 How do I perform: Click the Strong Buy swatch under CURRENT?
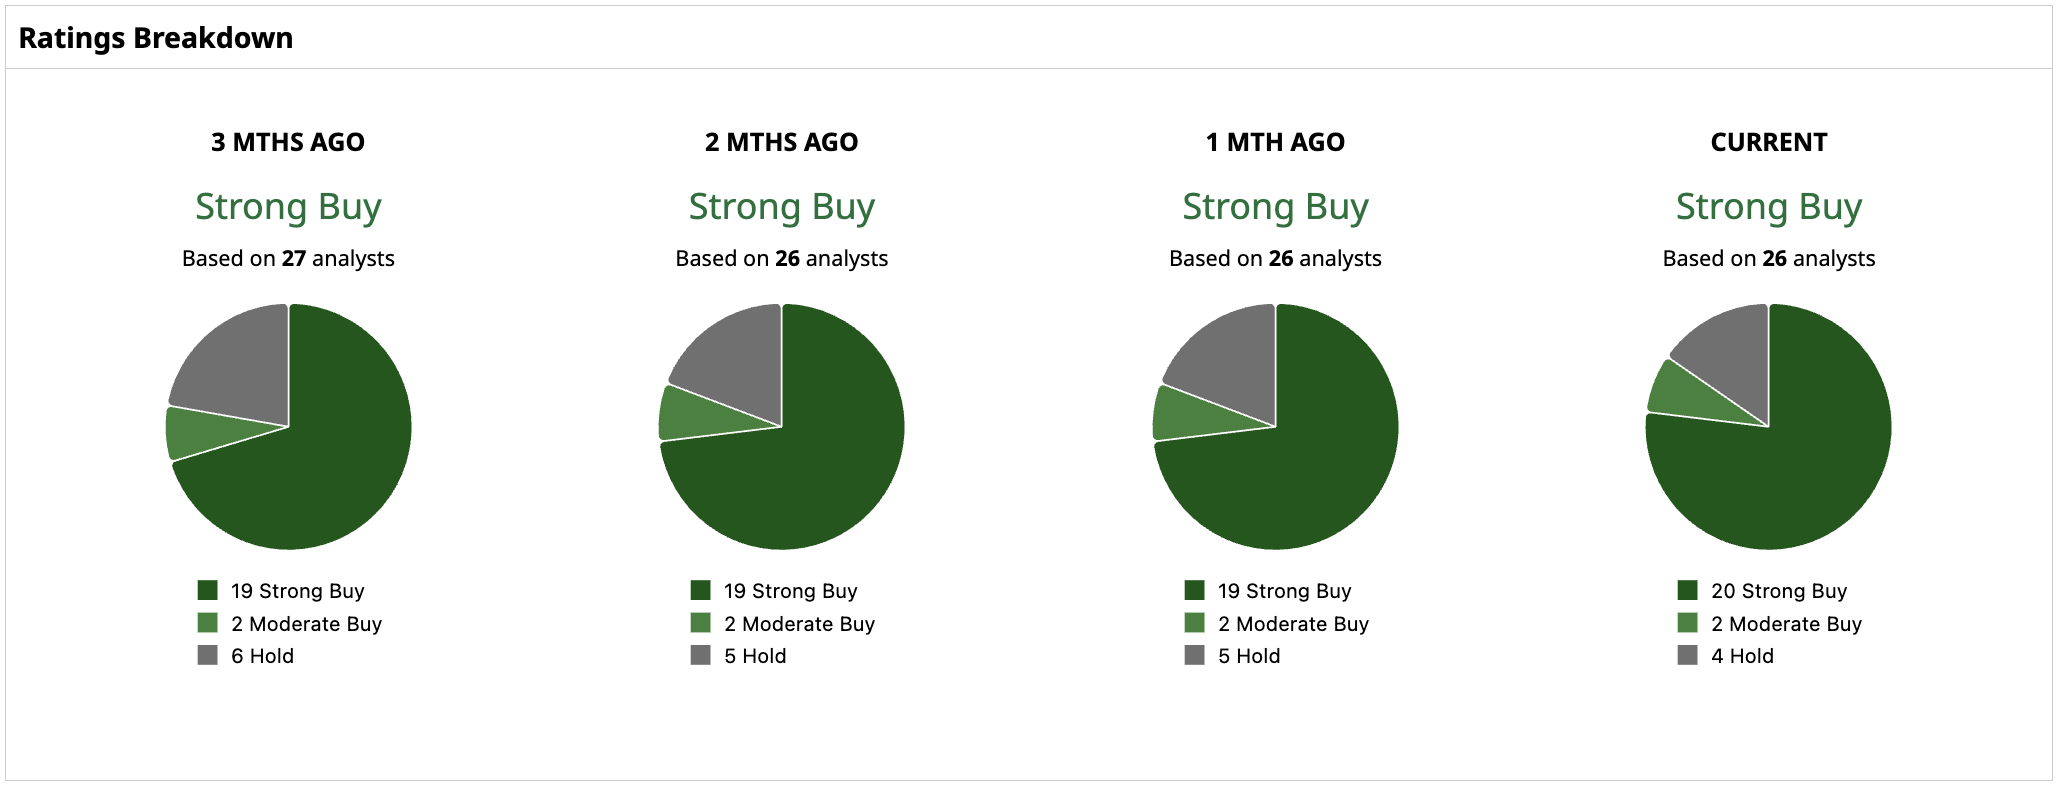tap(1687, 590)
